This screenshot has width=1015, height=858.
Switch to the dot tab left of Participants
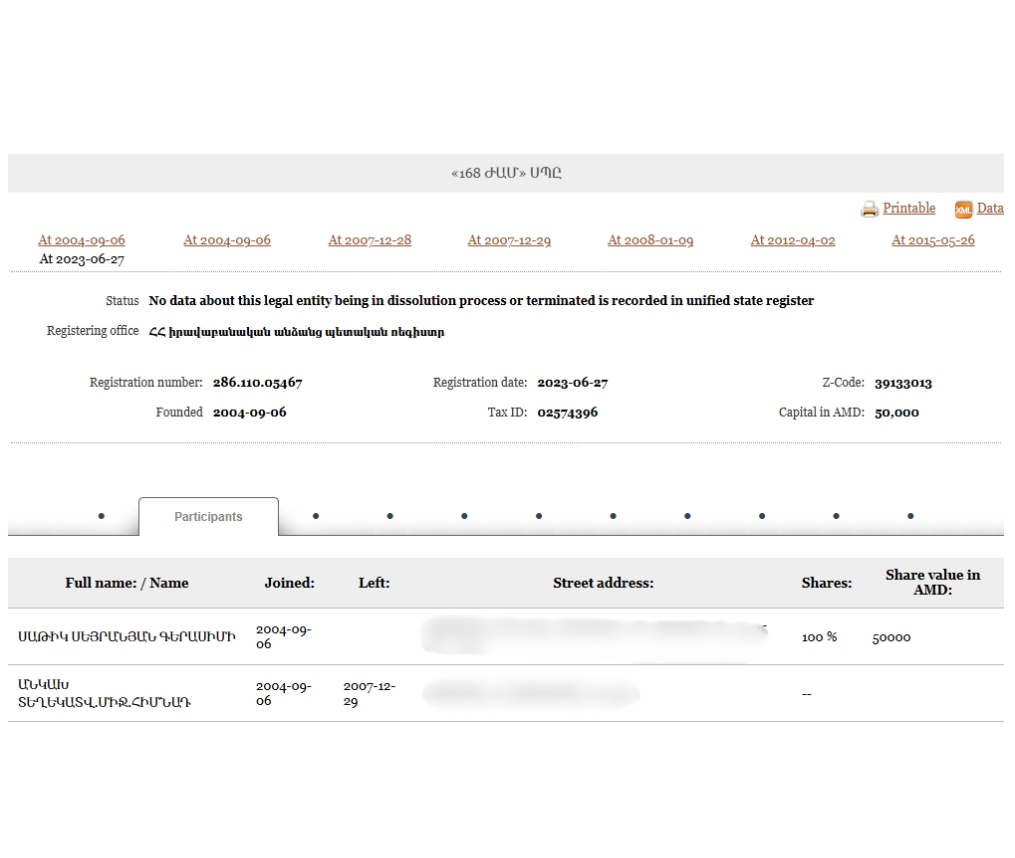[102, 517]
